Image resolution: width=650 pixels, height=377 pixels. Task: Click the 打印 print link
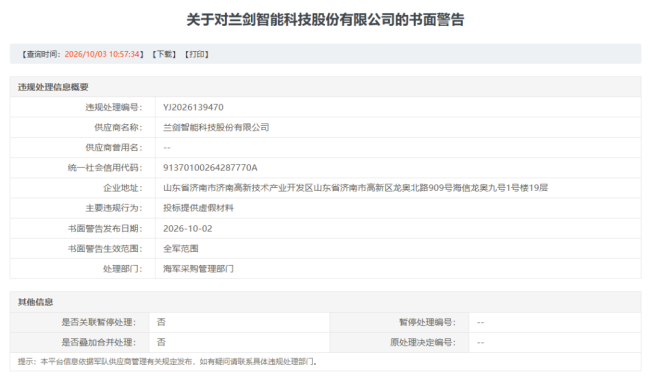tap(197, 54)
